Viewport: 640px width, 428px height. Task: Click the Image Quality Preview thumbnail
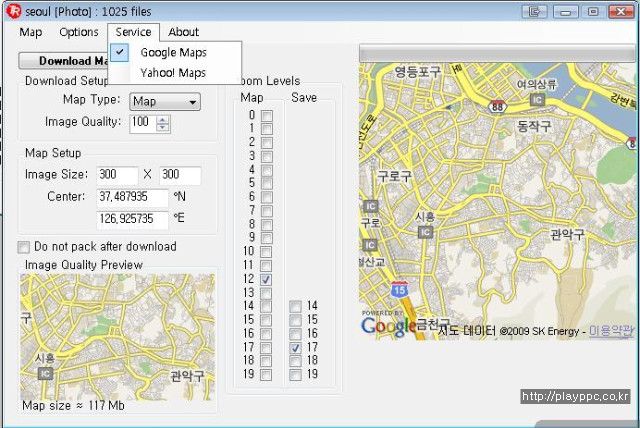tap(118, 337)
